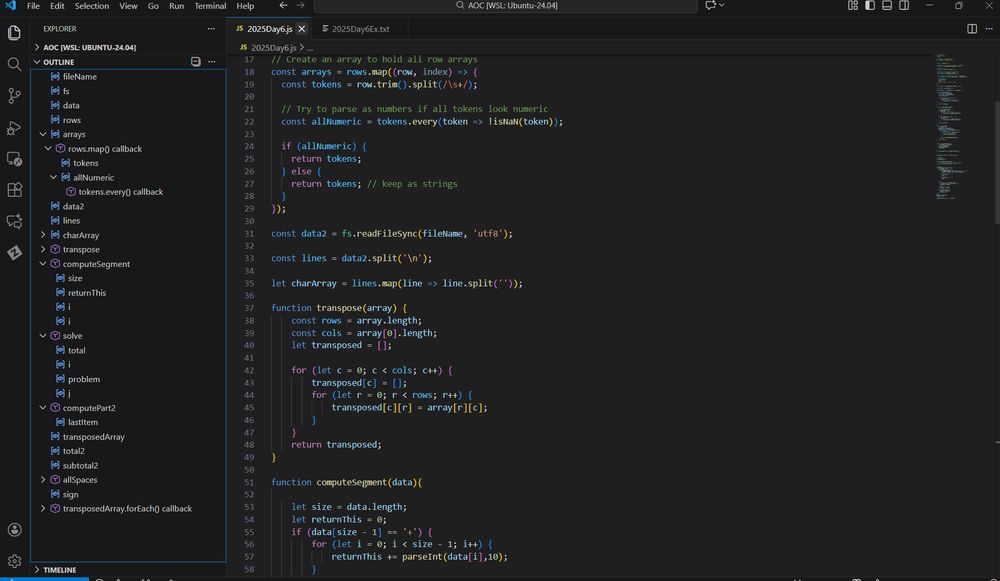The image size is (1000, 581).
Task: Select the subtotal2 symbol in Outline
Action: coord(80,466)
